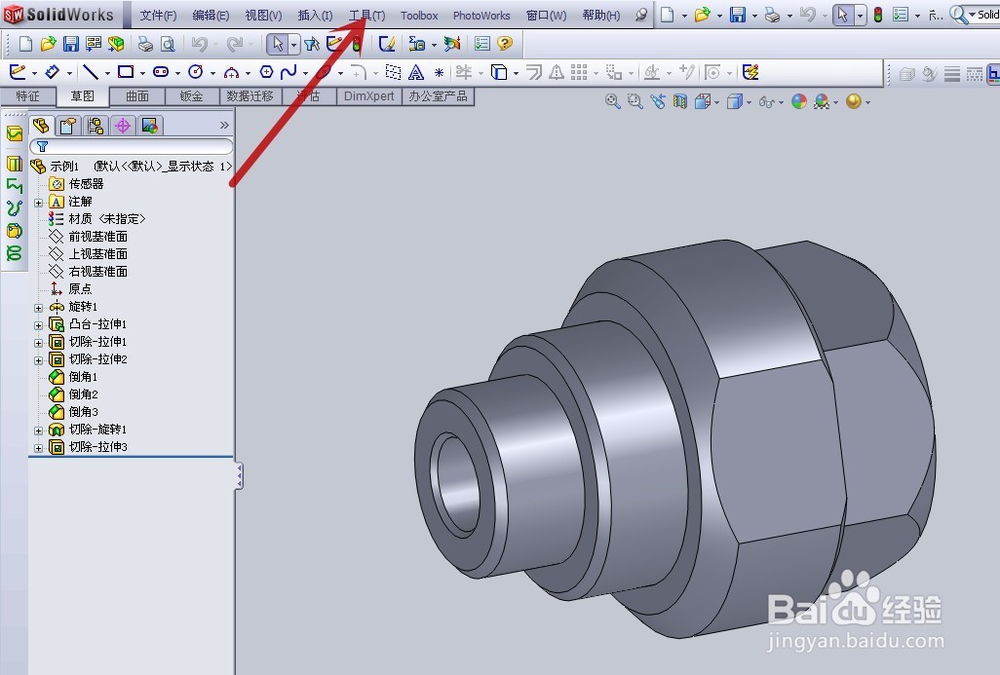The image size is (1000, 675).
Task: Select the Line sketch tool
Action: (91, 72)
